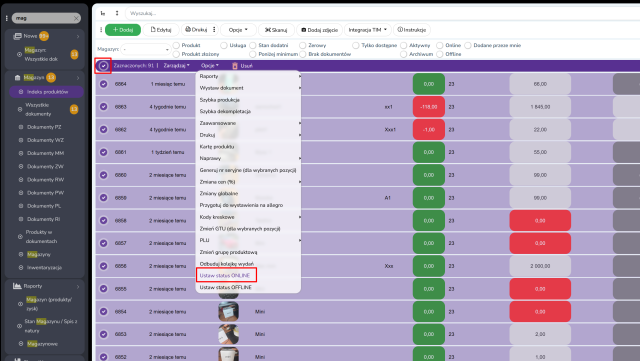Screen dimensions: 640x361
Task: Uncheck the row 6858 checkbox
Action: click(x=104, y=220)
